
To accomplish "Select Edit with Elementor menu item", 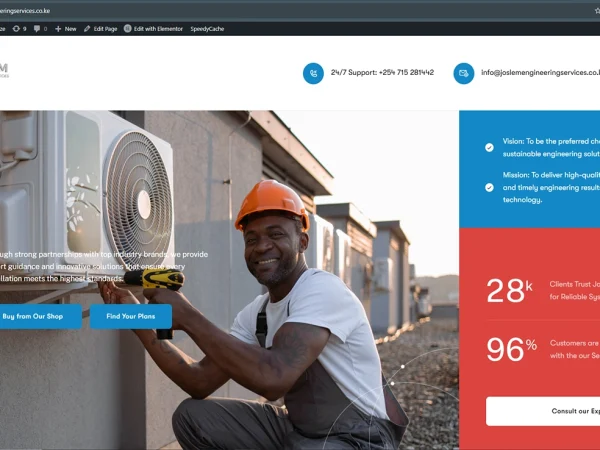I will (x=153, y=29).
